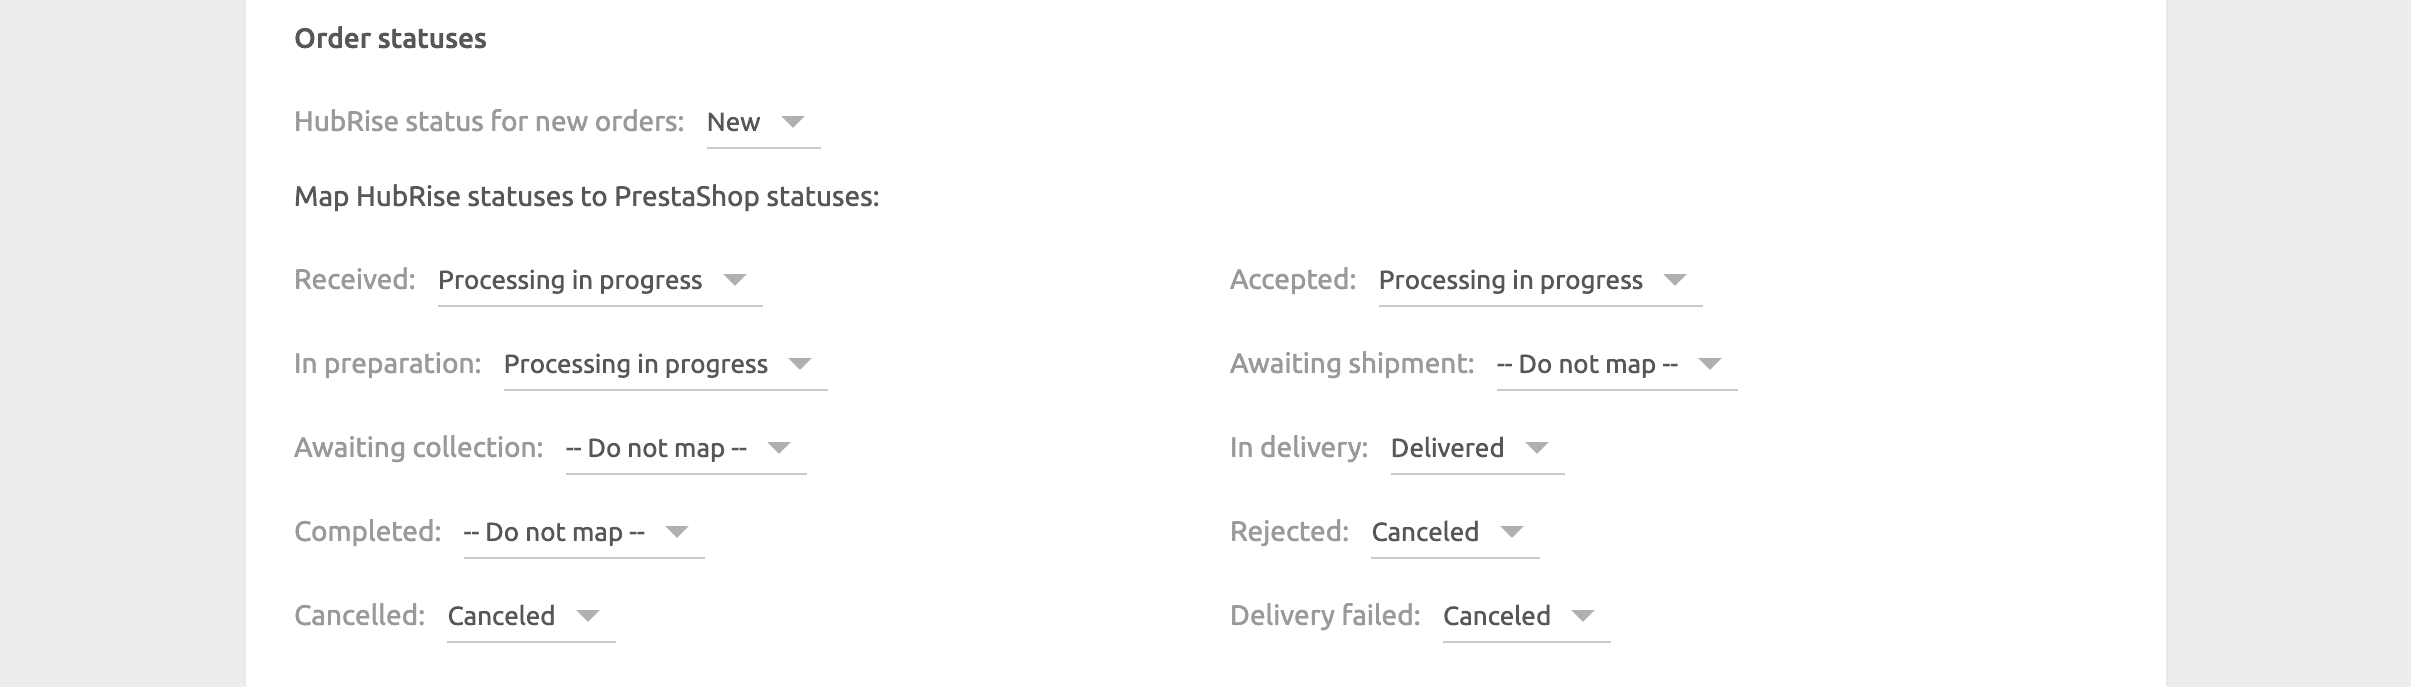Screen dimensions: 2411x687
Task: Open the Rejected dropdown set to Canceled
Action: point(1426,532)
